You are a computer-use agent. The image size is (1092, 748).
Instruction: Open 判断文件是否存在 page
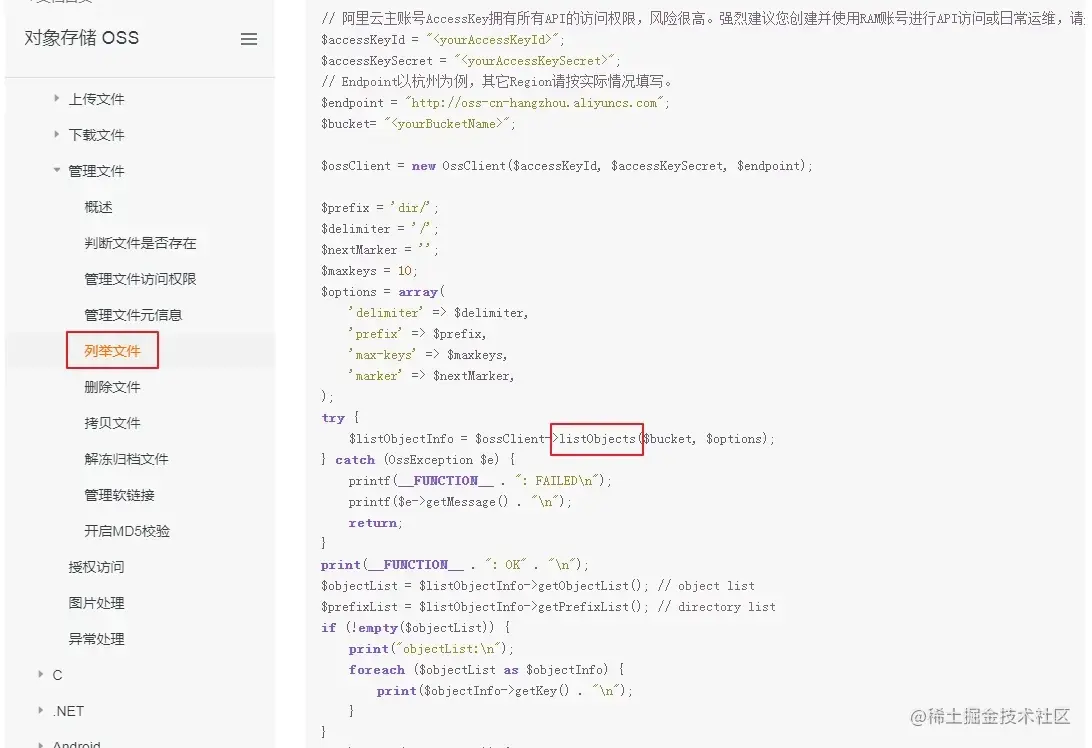(140, 243)
